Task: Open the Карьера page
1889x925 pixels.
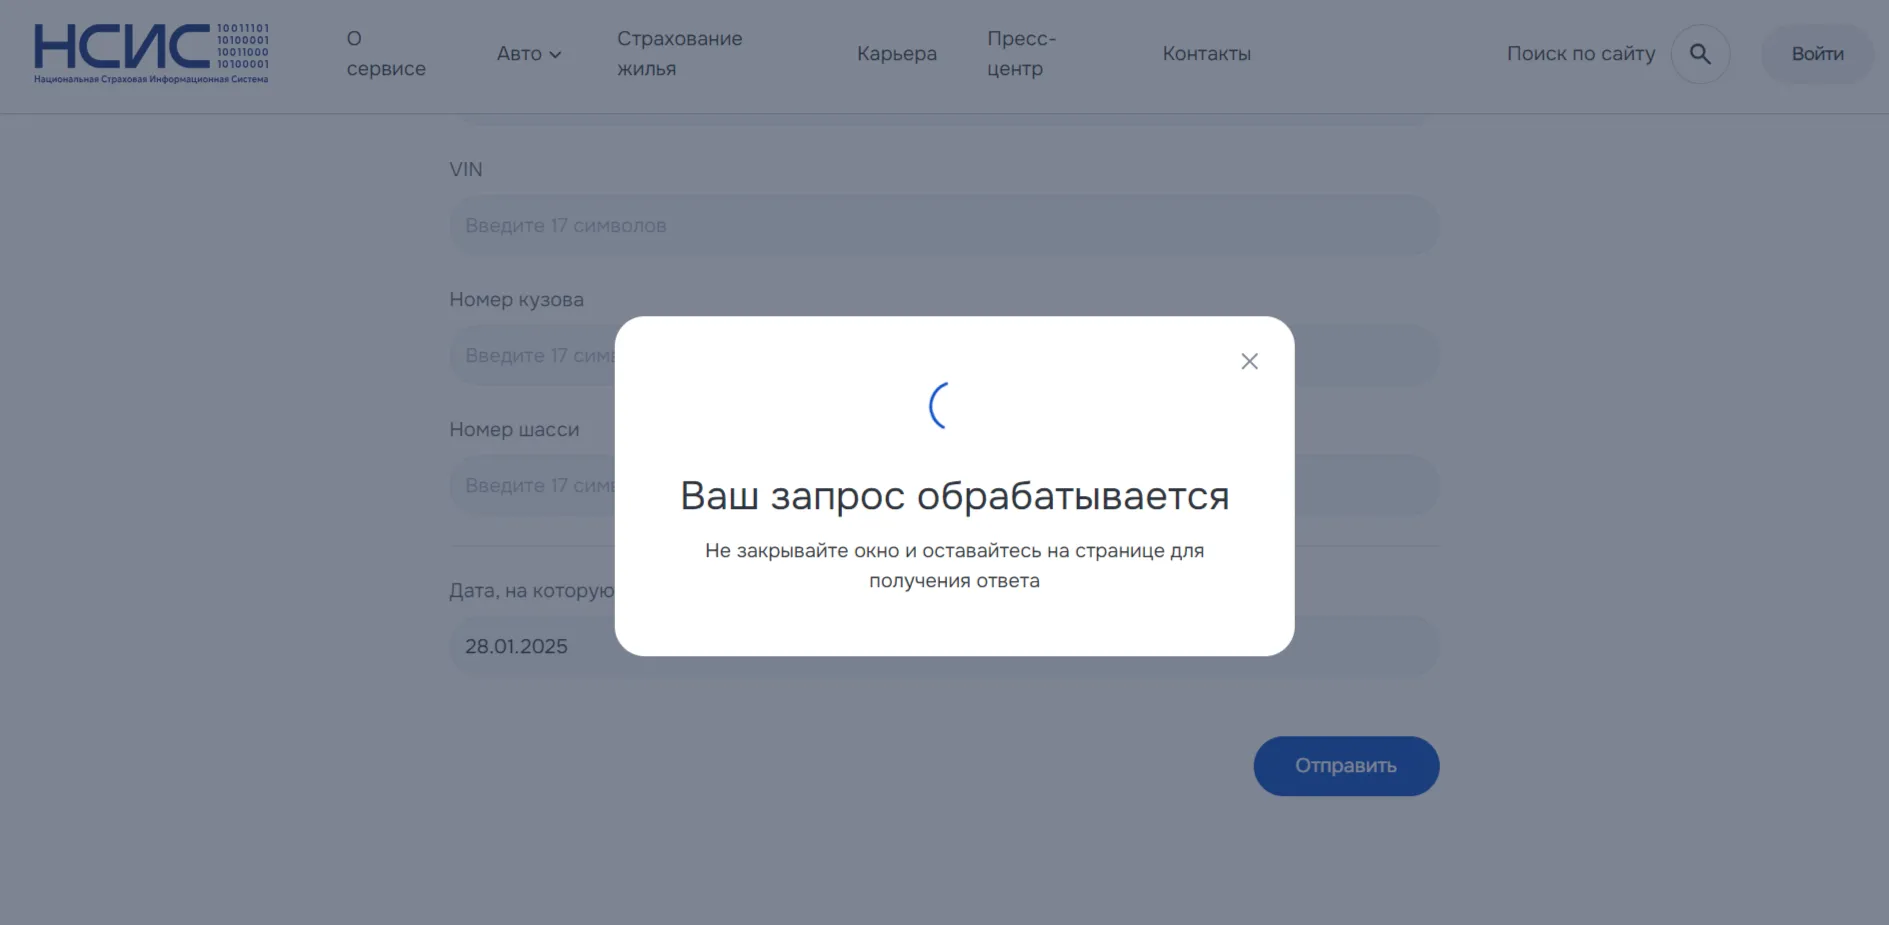Action: 896,54
